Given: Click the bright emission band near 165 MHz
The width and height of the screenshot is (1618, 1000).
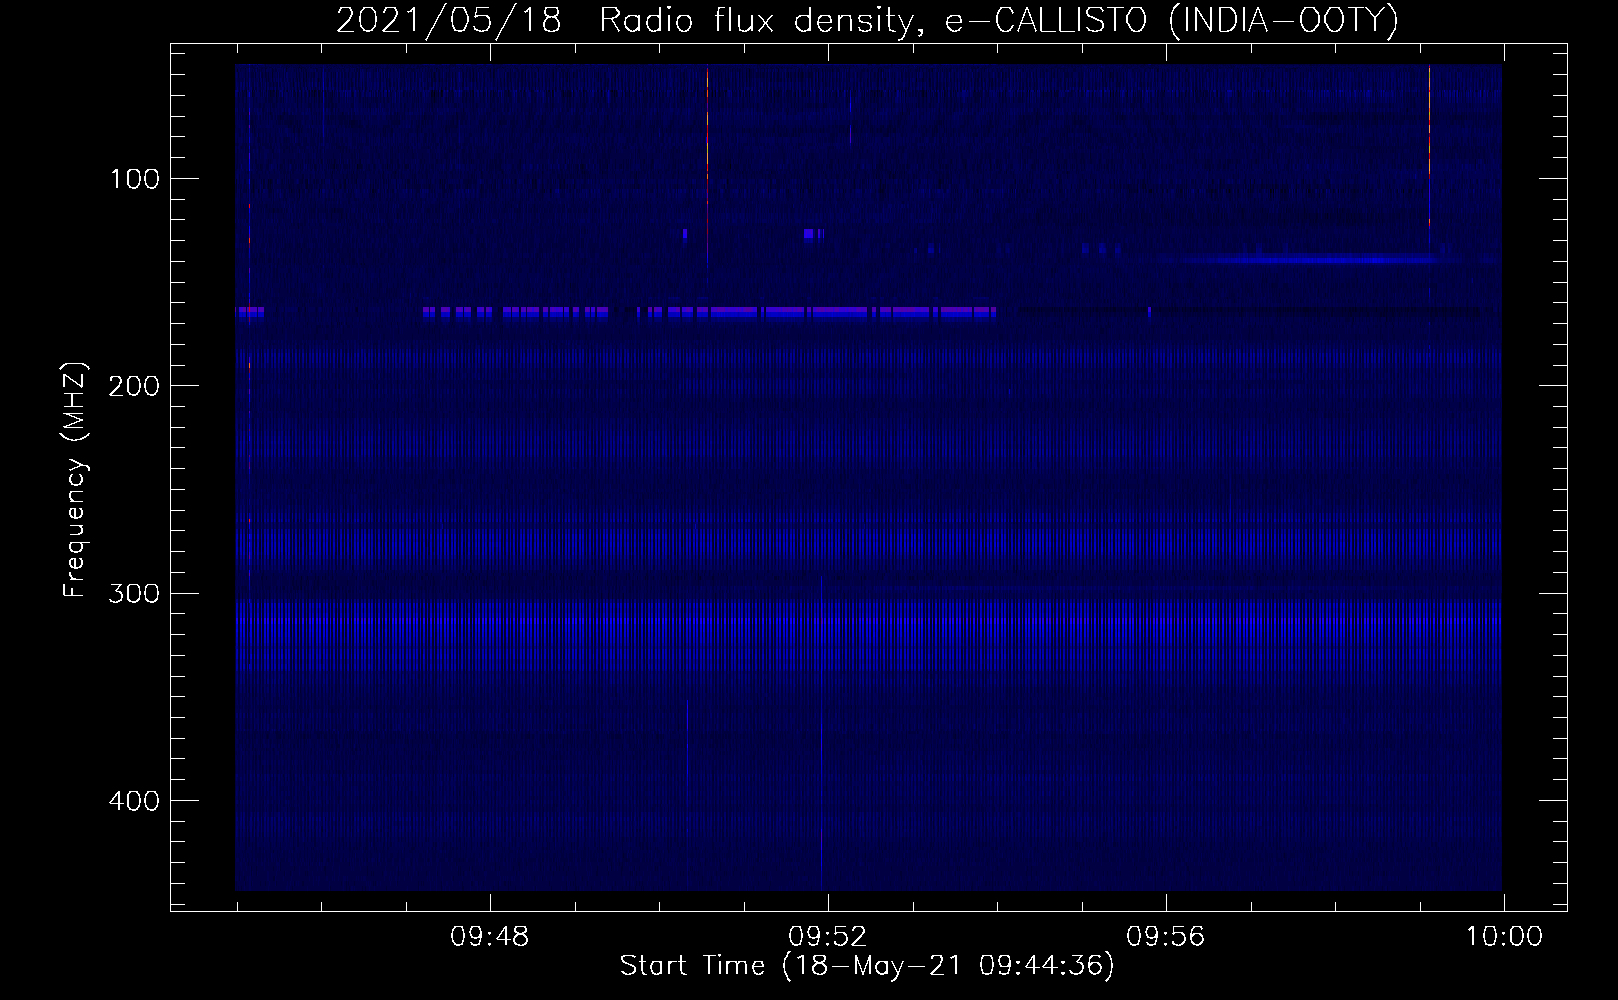Looking at the screenshot, I should coord(710,312).
